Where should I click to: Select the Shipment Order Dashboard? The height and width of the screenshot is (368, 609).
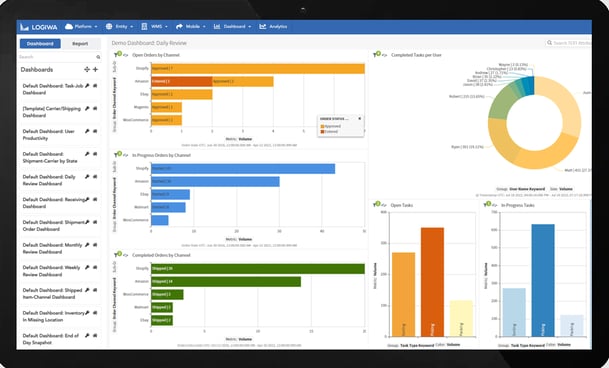point(54,225)
